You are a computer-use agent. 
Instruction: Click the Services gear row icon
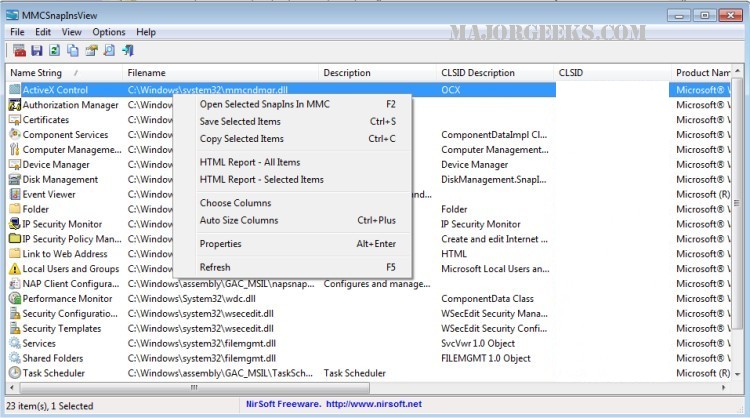pyautogui.click(x=15, y=343)
